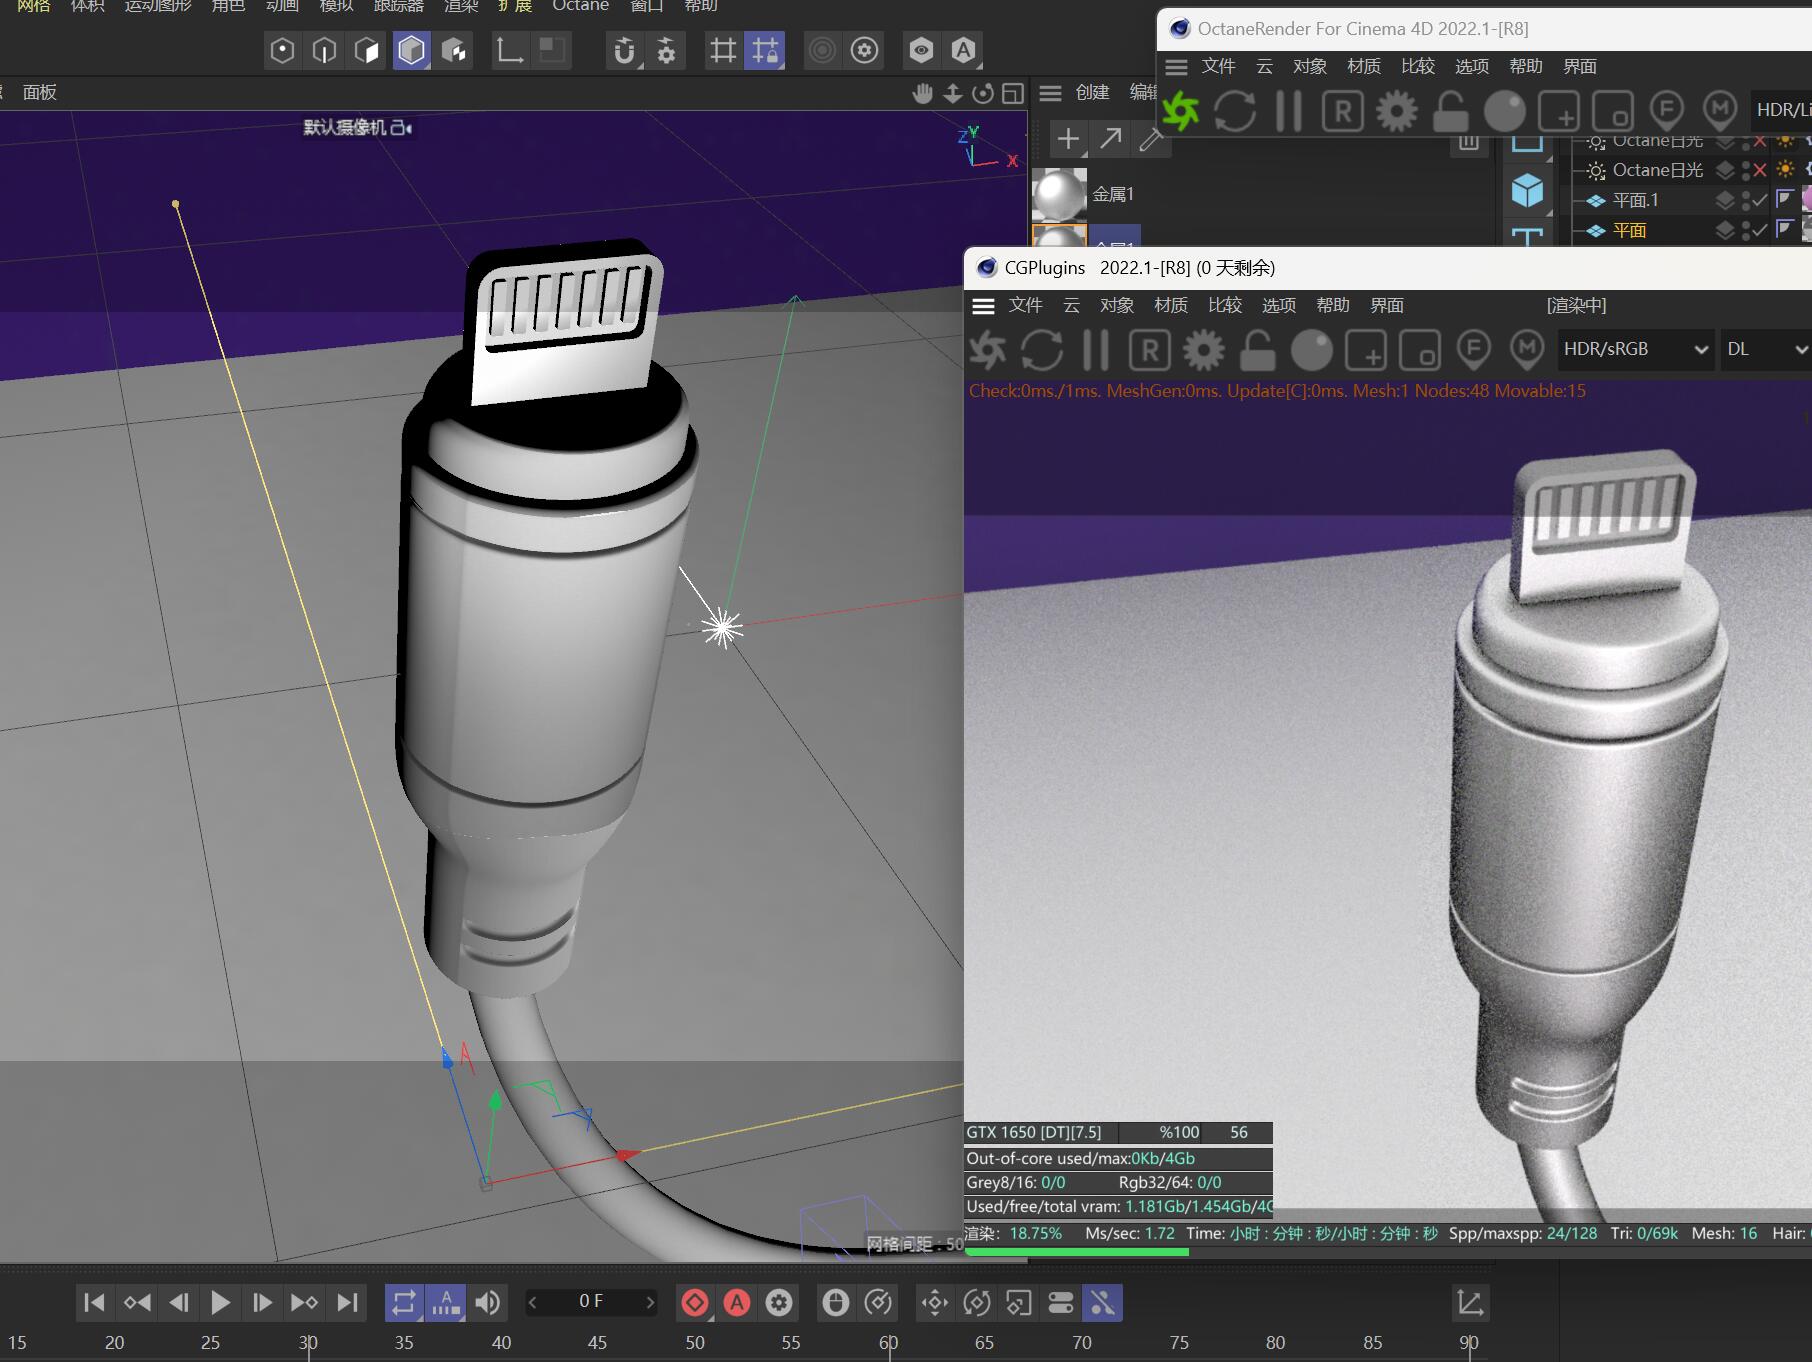The width and height of the screenshot is (1812, 1362).
Task: Open hamburger menu in CGPlugins window
Action: [984, 306]
